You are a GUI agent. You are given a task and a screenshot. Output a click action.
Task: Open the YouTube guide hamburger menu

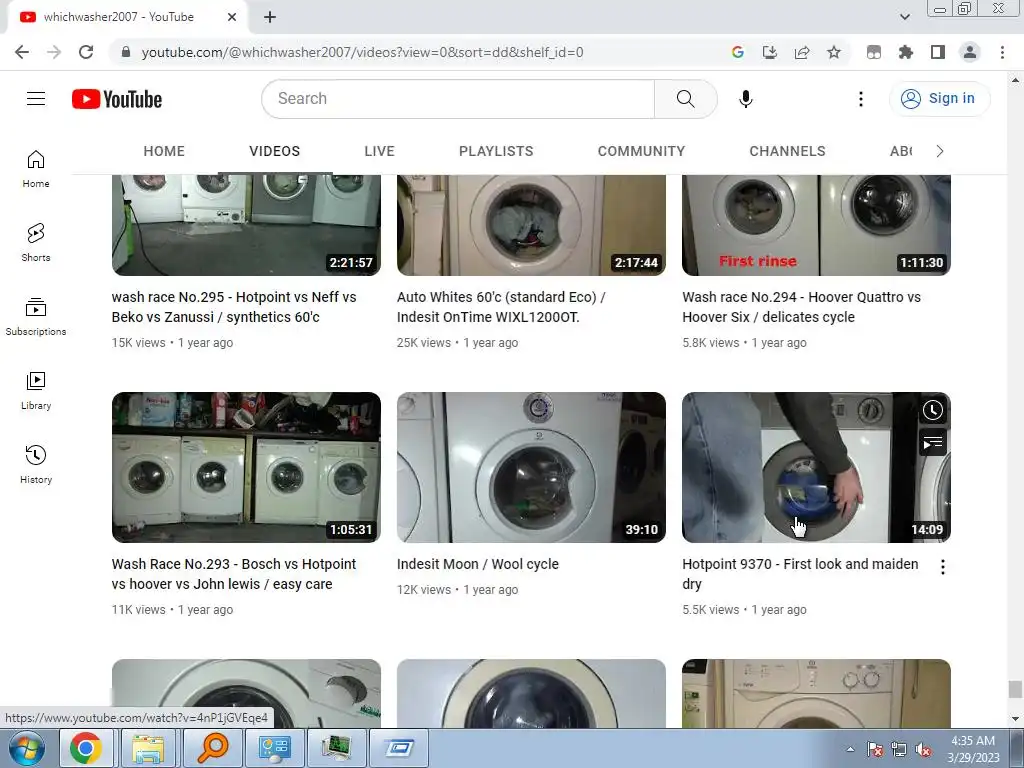[x=36, y=99]
